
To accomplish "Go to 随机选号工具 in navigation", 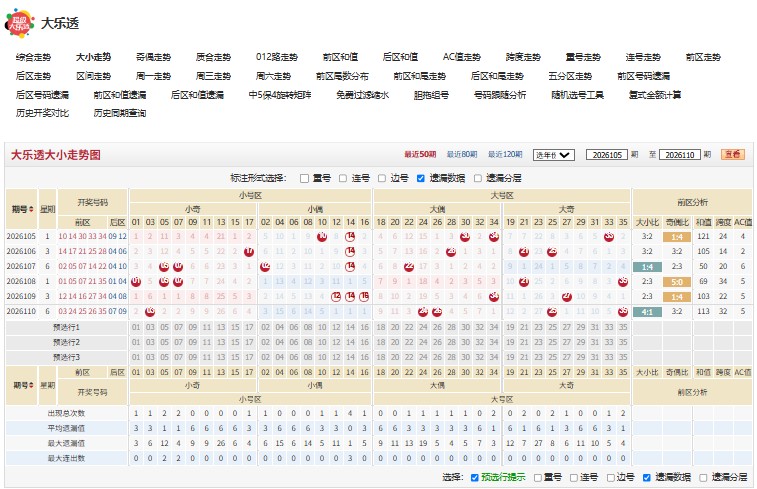I will [x=577, y=95].
